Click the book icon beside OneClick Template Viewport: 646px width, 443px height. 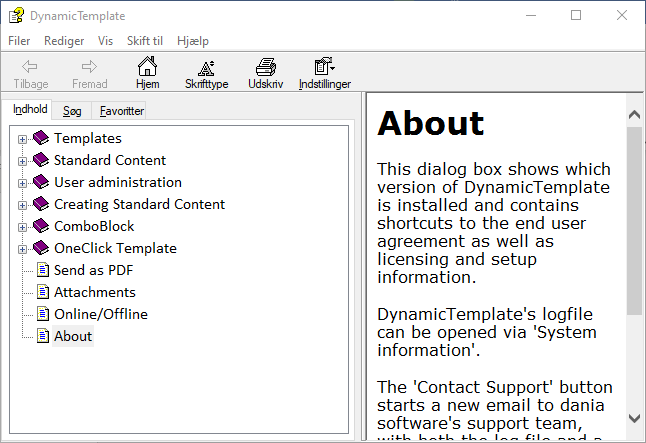(x=41, y=248)
